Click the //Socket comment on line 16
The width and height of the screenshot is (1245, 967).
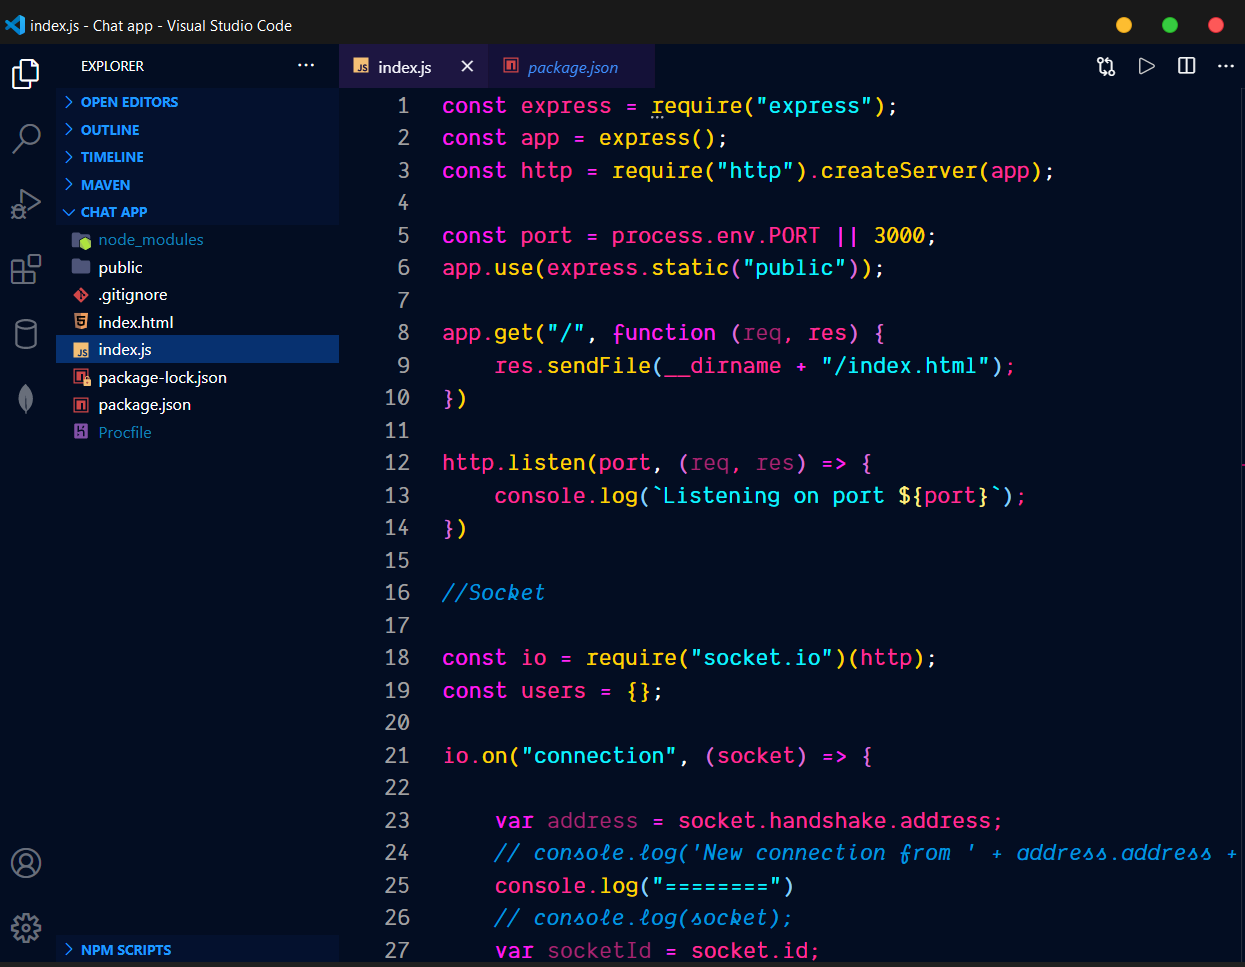coord(494,593)
